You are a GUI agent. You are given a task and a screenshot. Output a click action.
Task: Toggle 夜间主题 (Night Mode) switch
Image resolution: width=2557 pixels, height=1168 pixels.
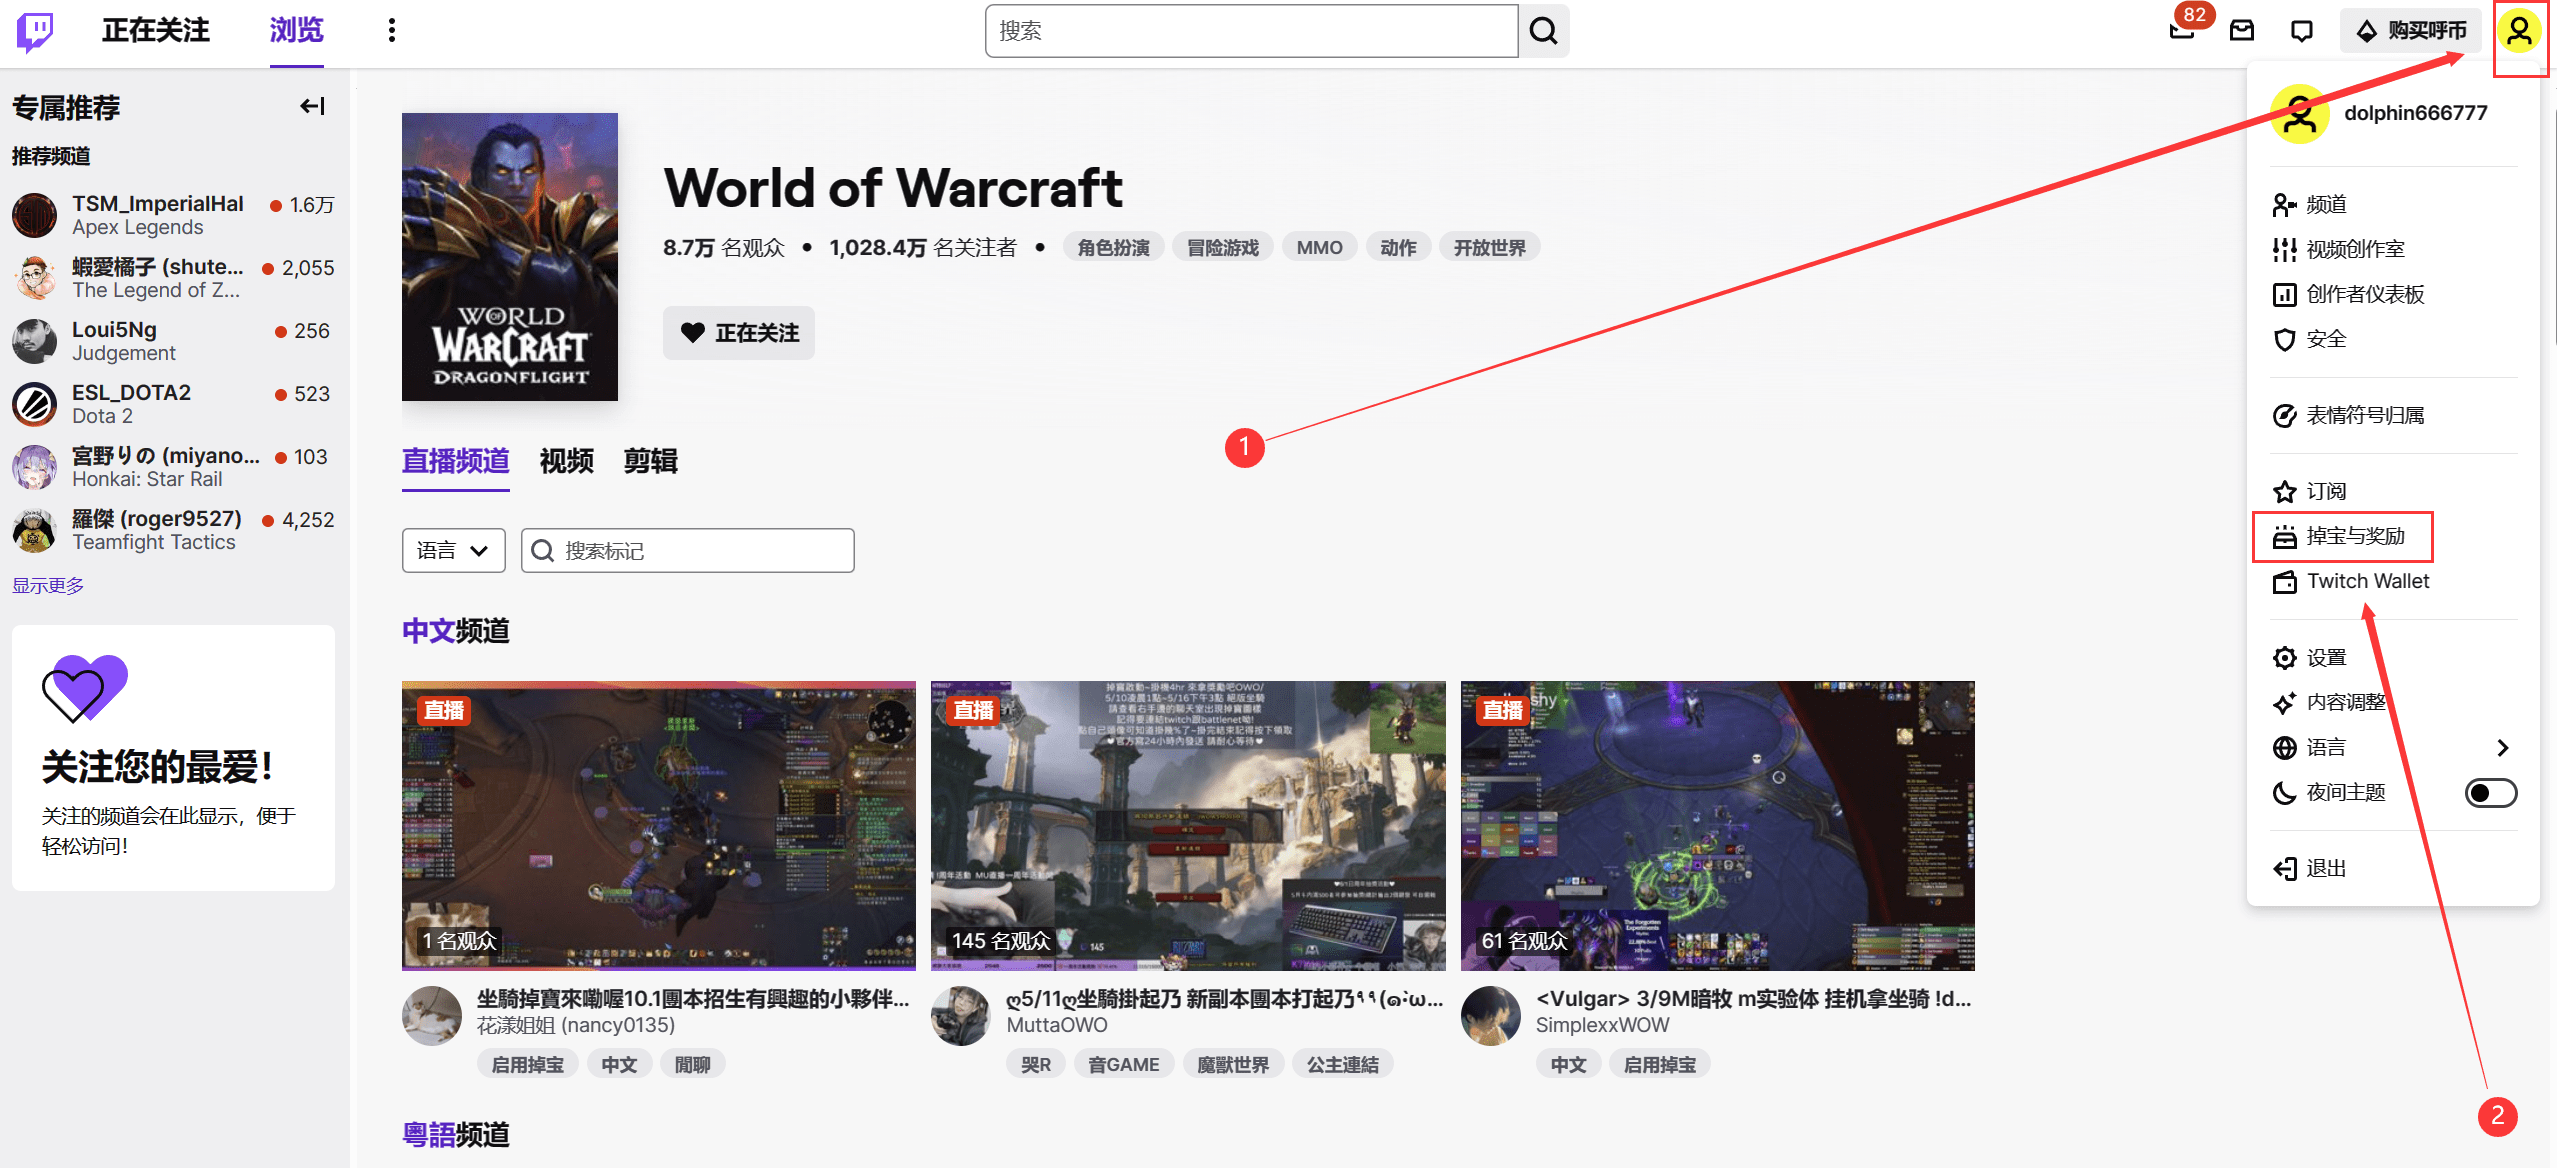[2490, 793]
